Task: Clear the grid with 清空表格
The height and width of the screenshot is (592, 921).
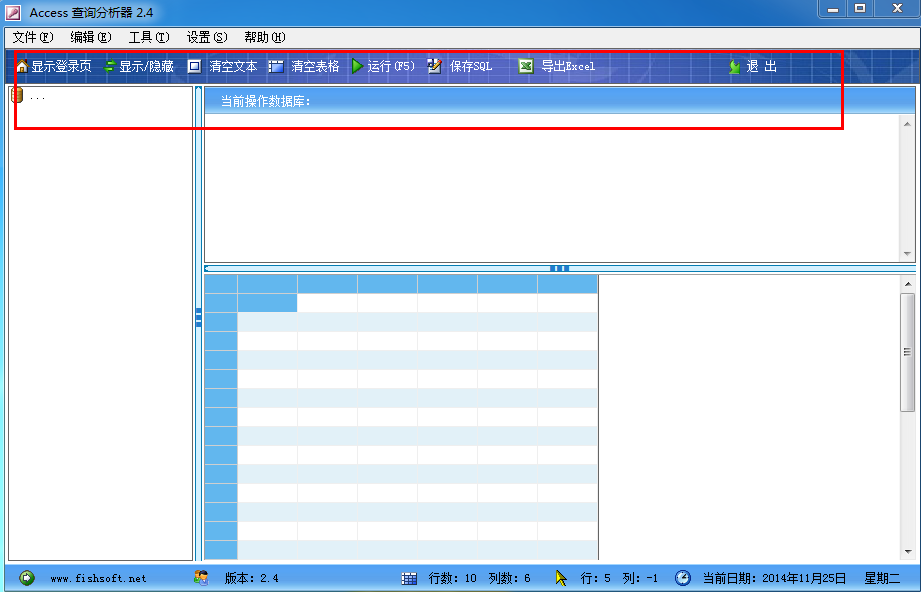Action: (315, 66)
